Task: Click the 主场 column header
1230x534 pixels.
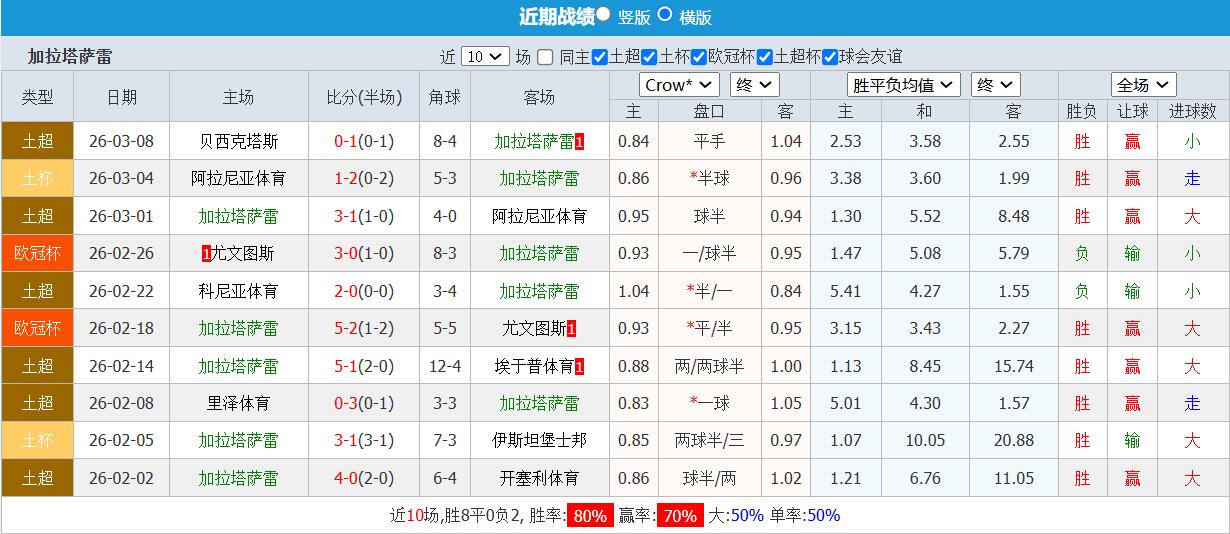Action: click(238, 97)
